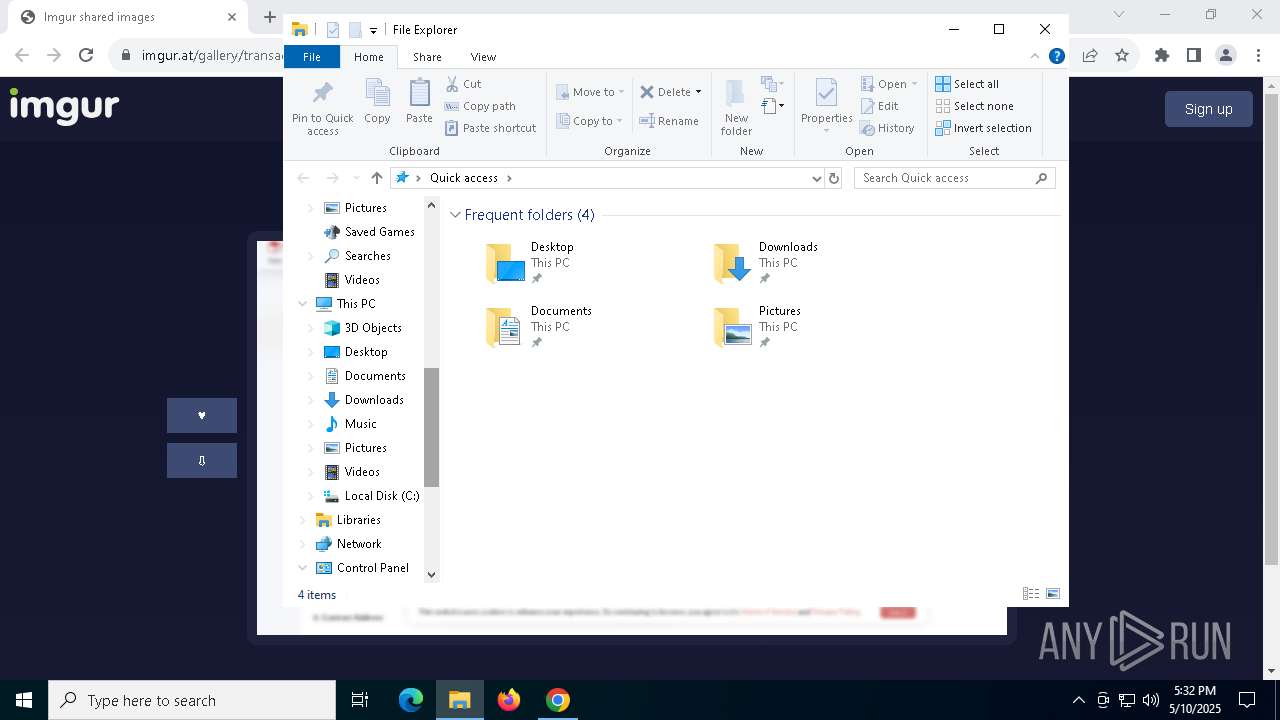Click Quick access in the address breadcrumb
This screenshot has height=720, width=1280.
(464, 178)
